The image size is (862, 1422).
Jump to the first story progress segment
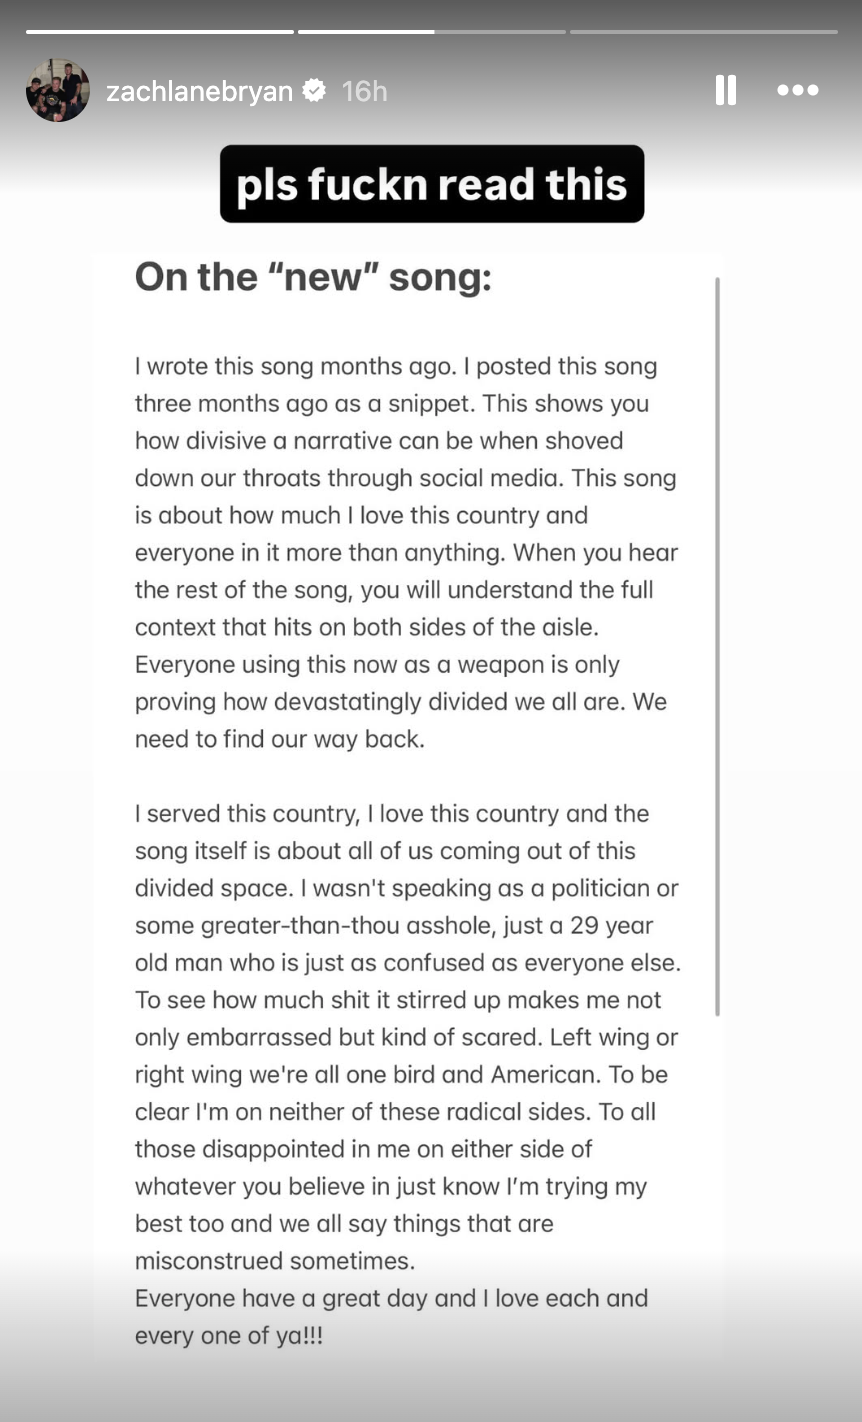pyautogui.click(x=160, y=32)
